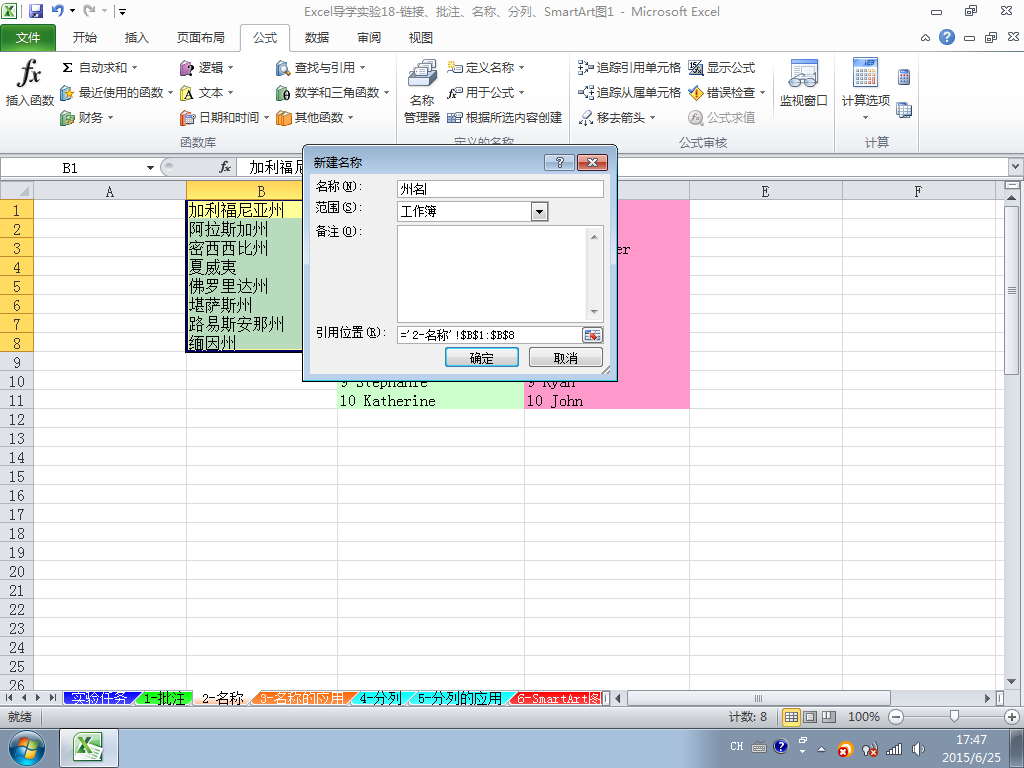The image size is (1024, 768).
Task: Expand the Error Checking (错误检查) dropdown arrow
Action: tap(762, 93)
